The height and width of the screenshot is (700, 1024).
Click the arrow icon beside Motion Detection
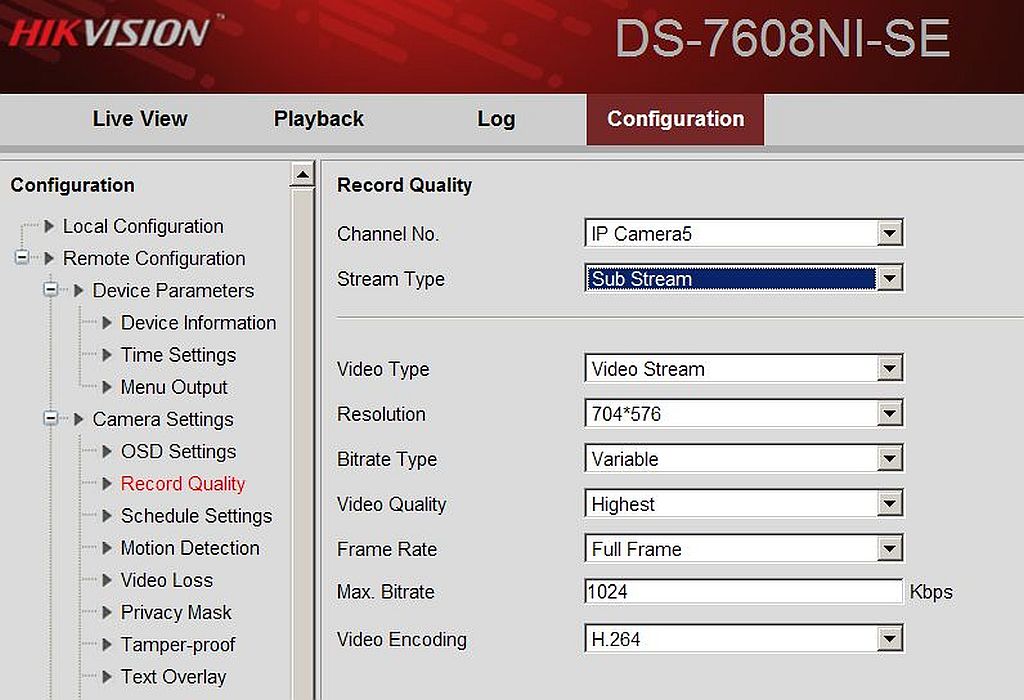(x=107, y=548)
